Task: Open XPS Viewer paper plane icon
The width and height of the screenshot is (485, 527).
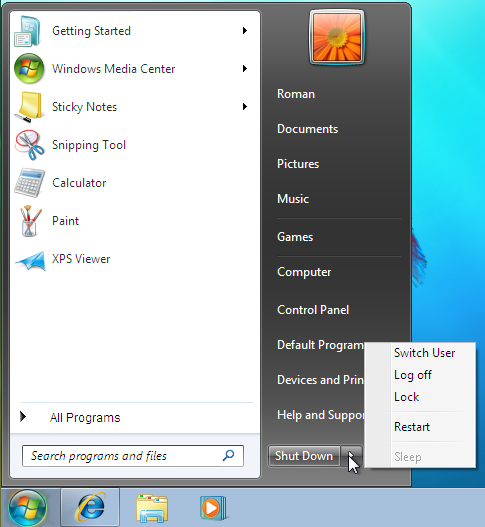Action: click(30, 260)
